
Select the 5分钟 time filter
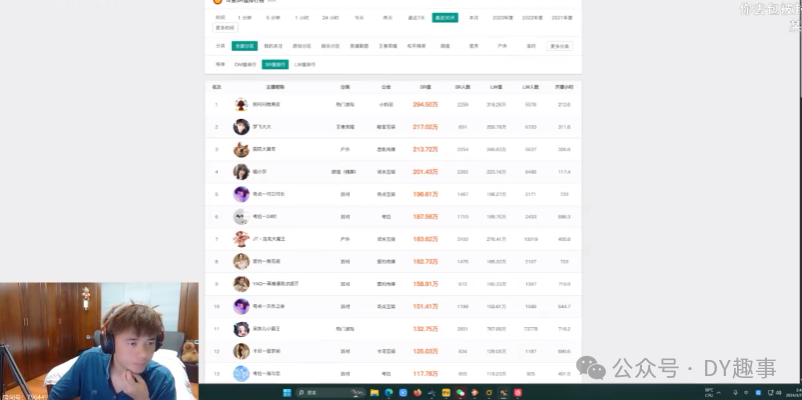273,18
